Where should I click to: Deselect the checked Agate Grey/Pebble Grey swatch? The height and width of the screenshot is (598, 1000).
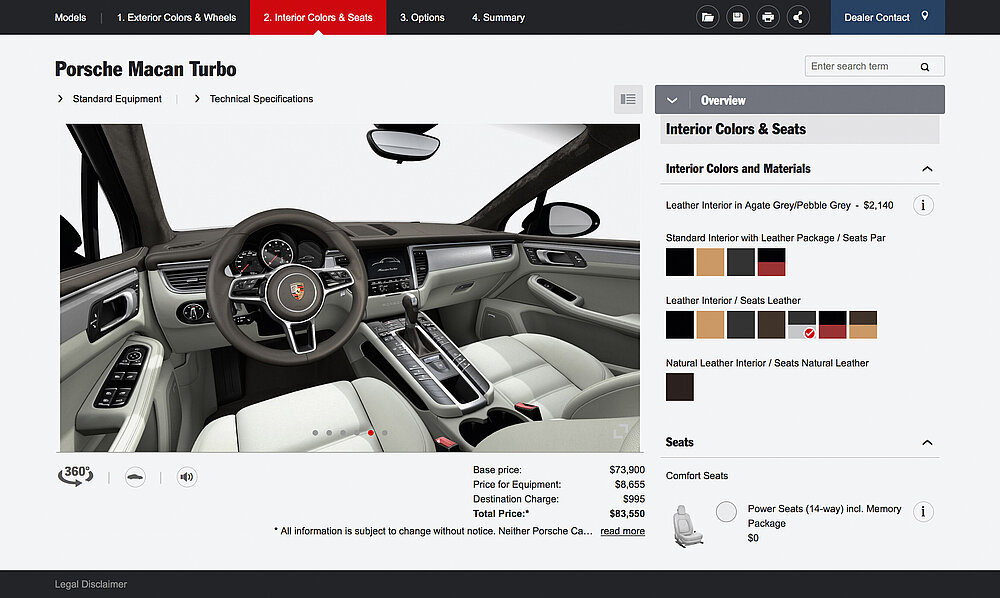[802, 325]
